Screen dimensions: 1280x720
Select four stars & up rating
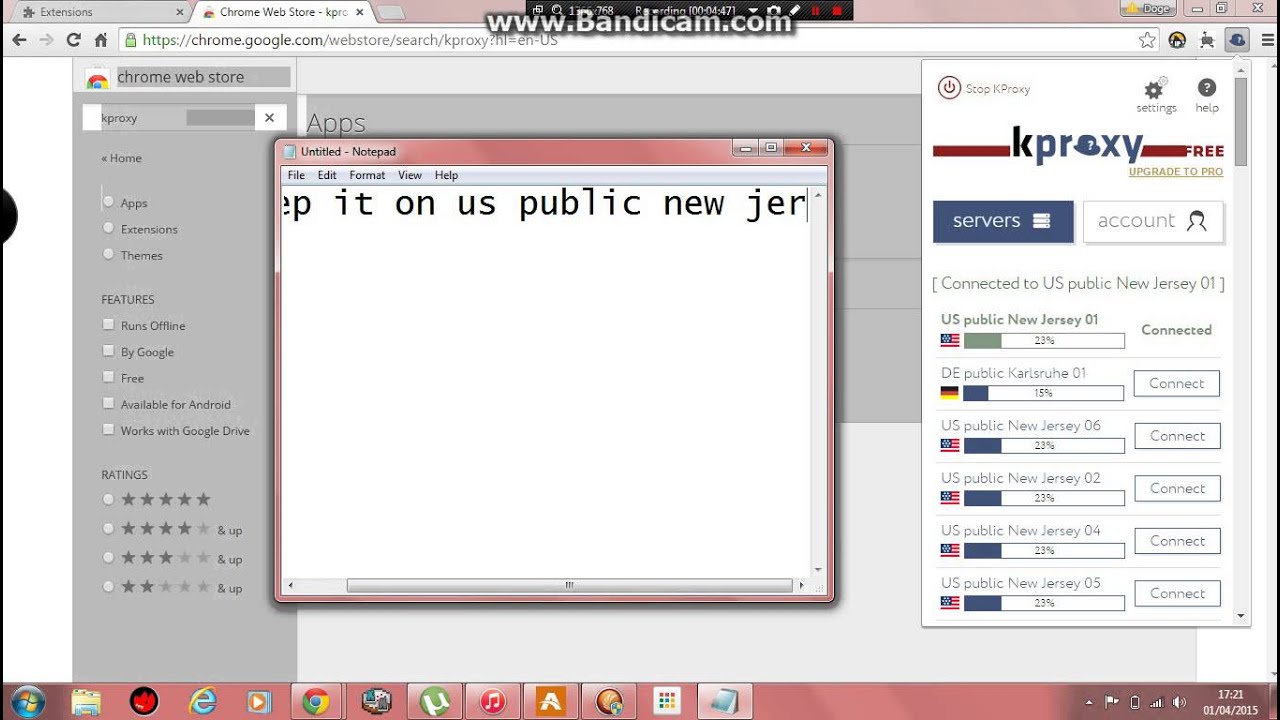(108, 528)
